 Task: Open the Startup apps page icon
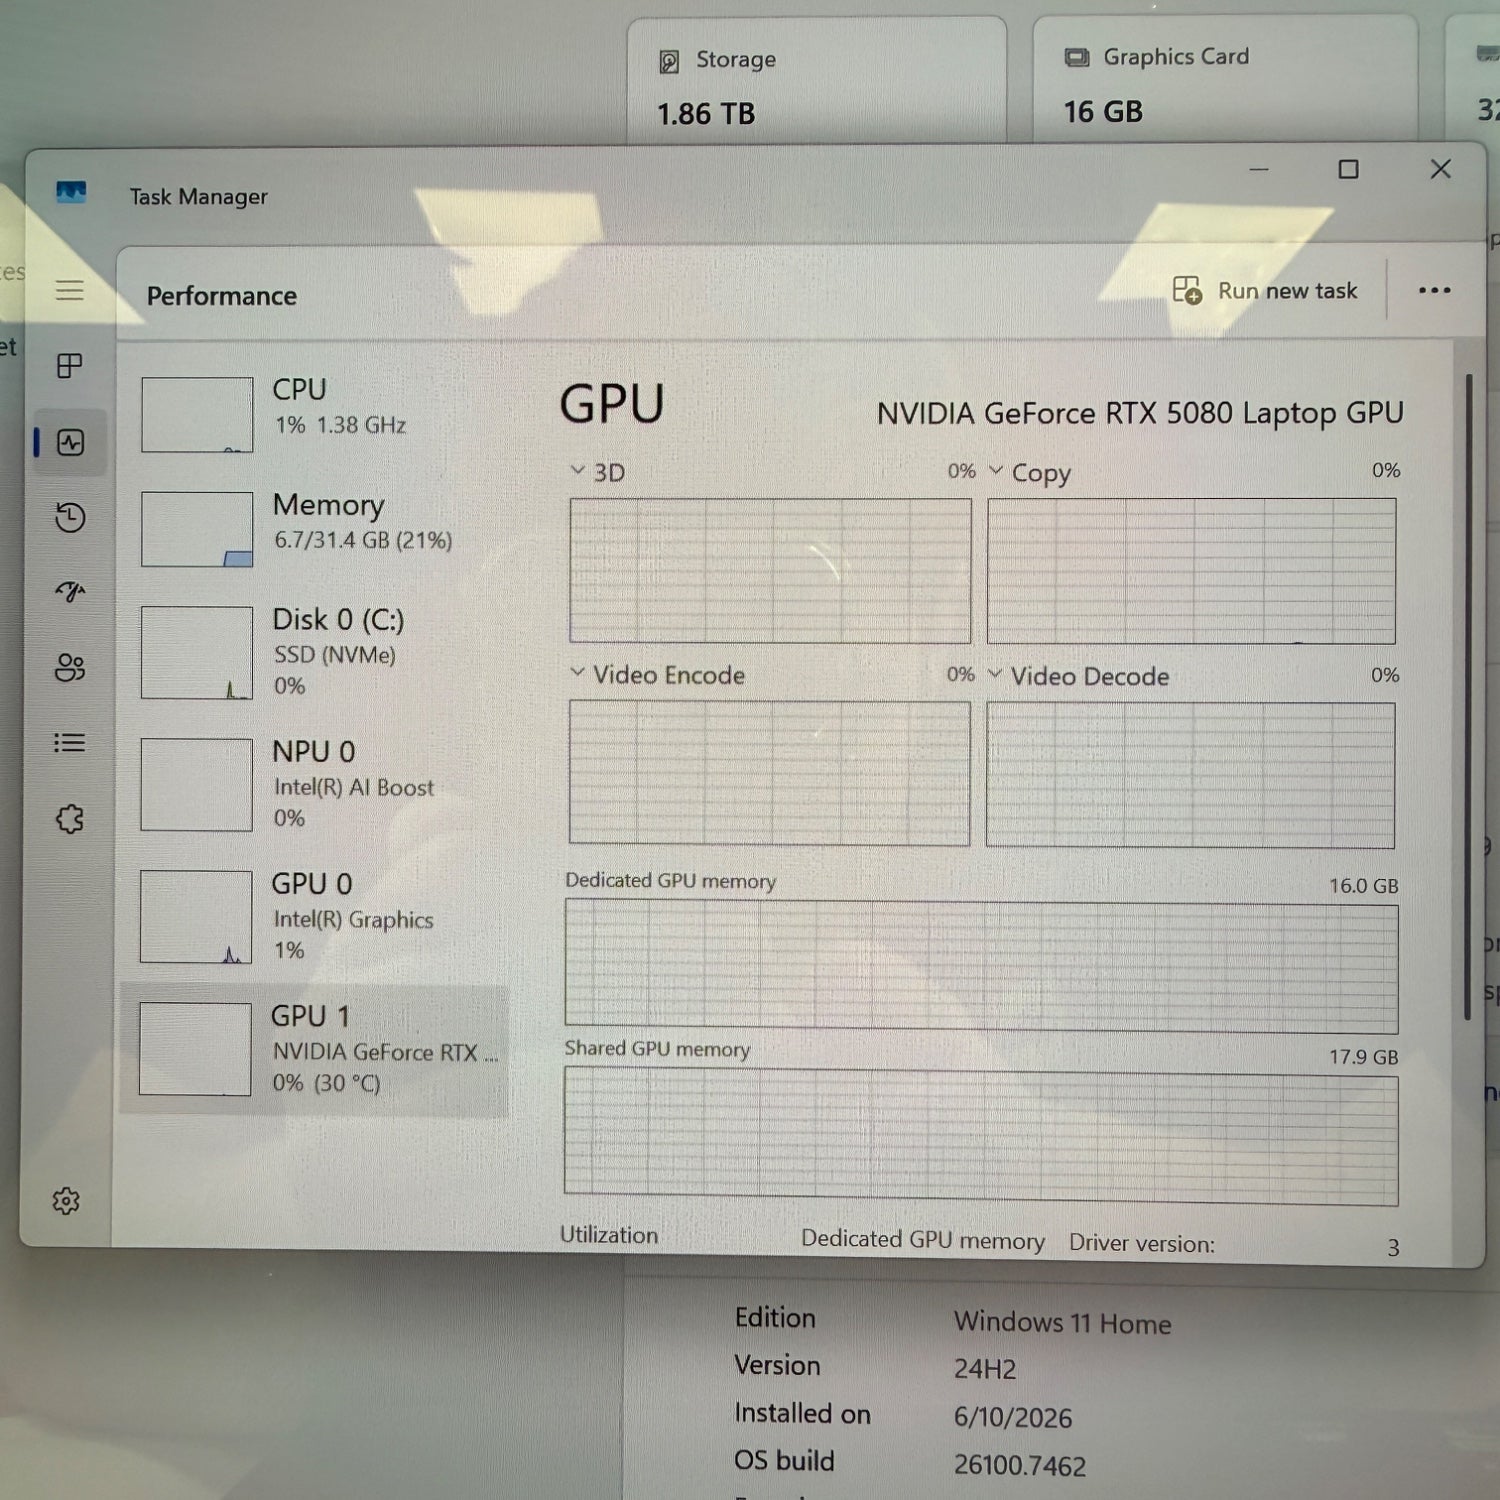pos(70,592)
